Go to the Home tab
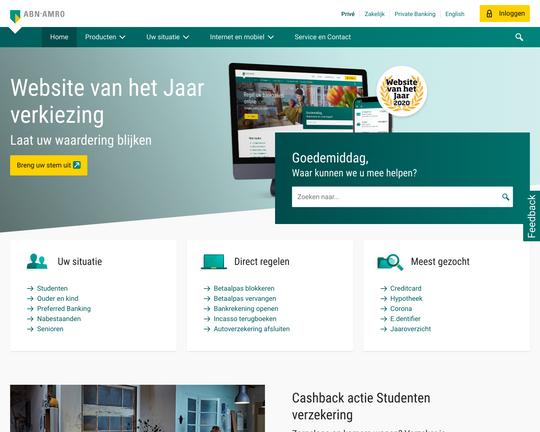The image size is (540, 432). (x=59, y=37)
